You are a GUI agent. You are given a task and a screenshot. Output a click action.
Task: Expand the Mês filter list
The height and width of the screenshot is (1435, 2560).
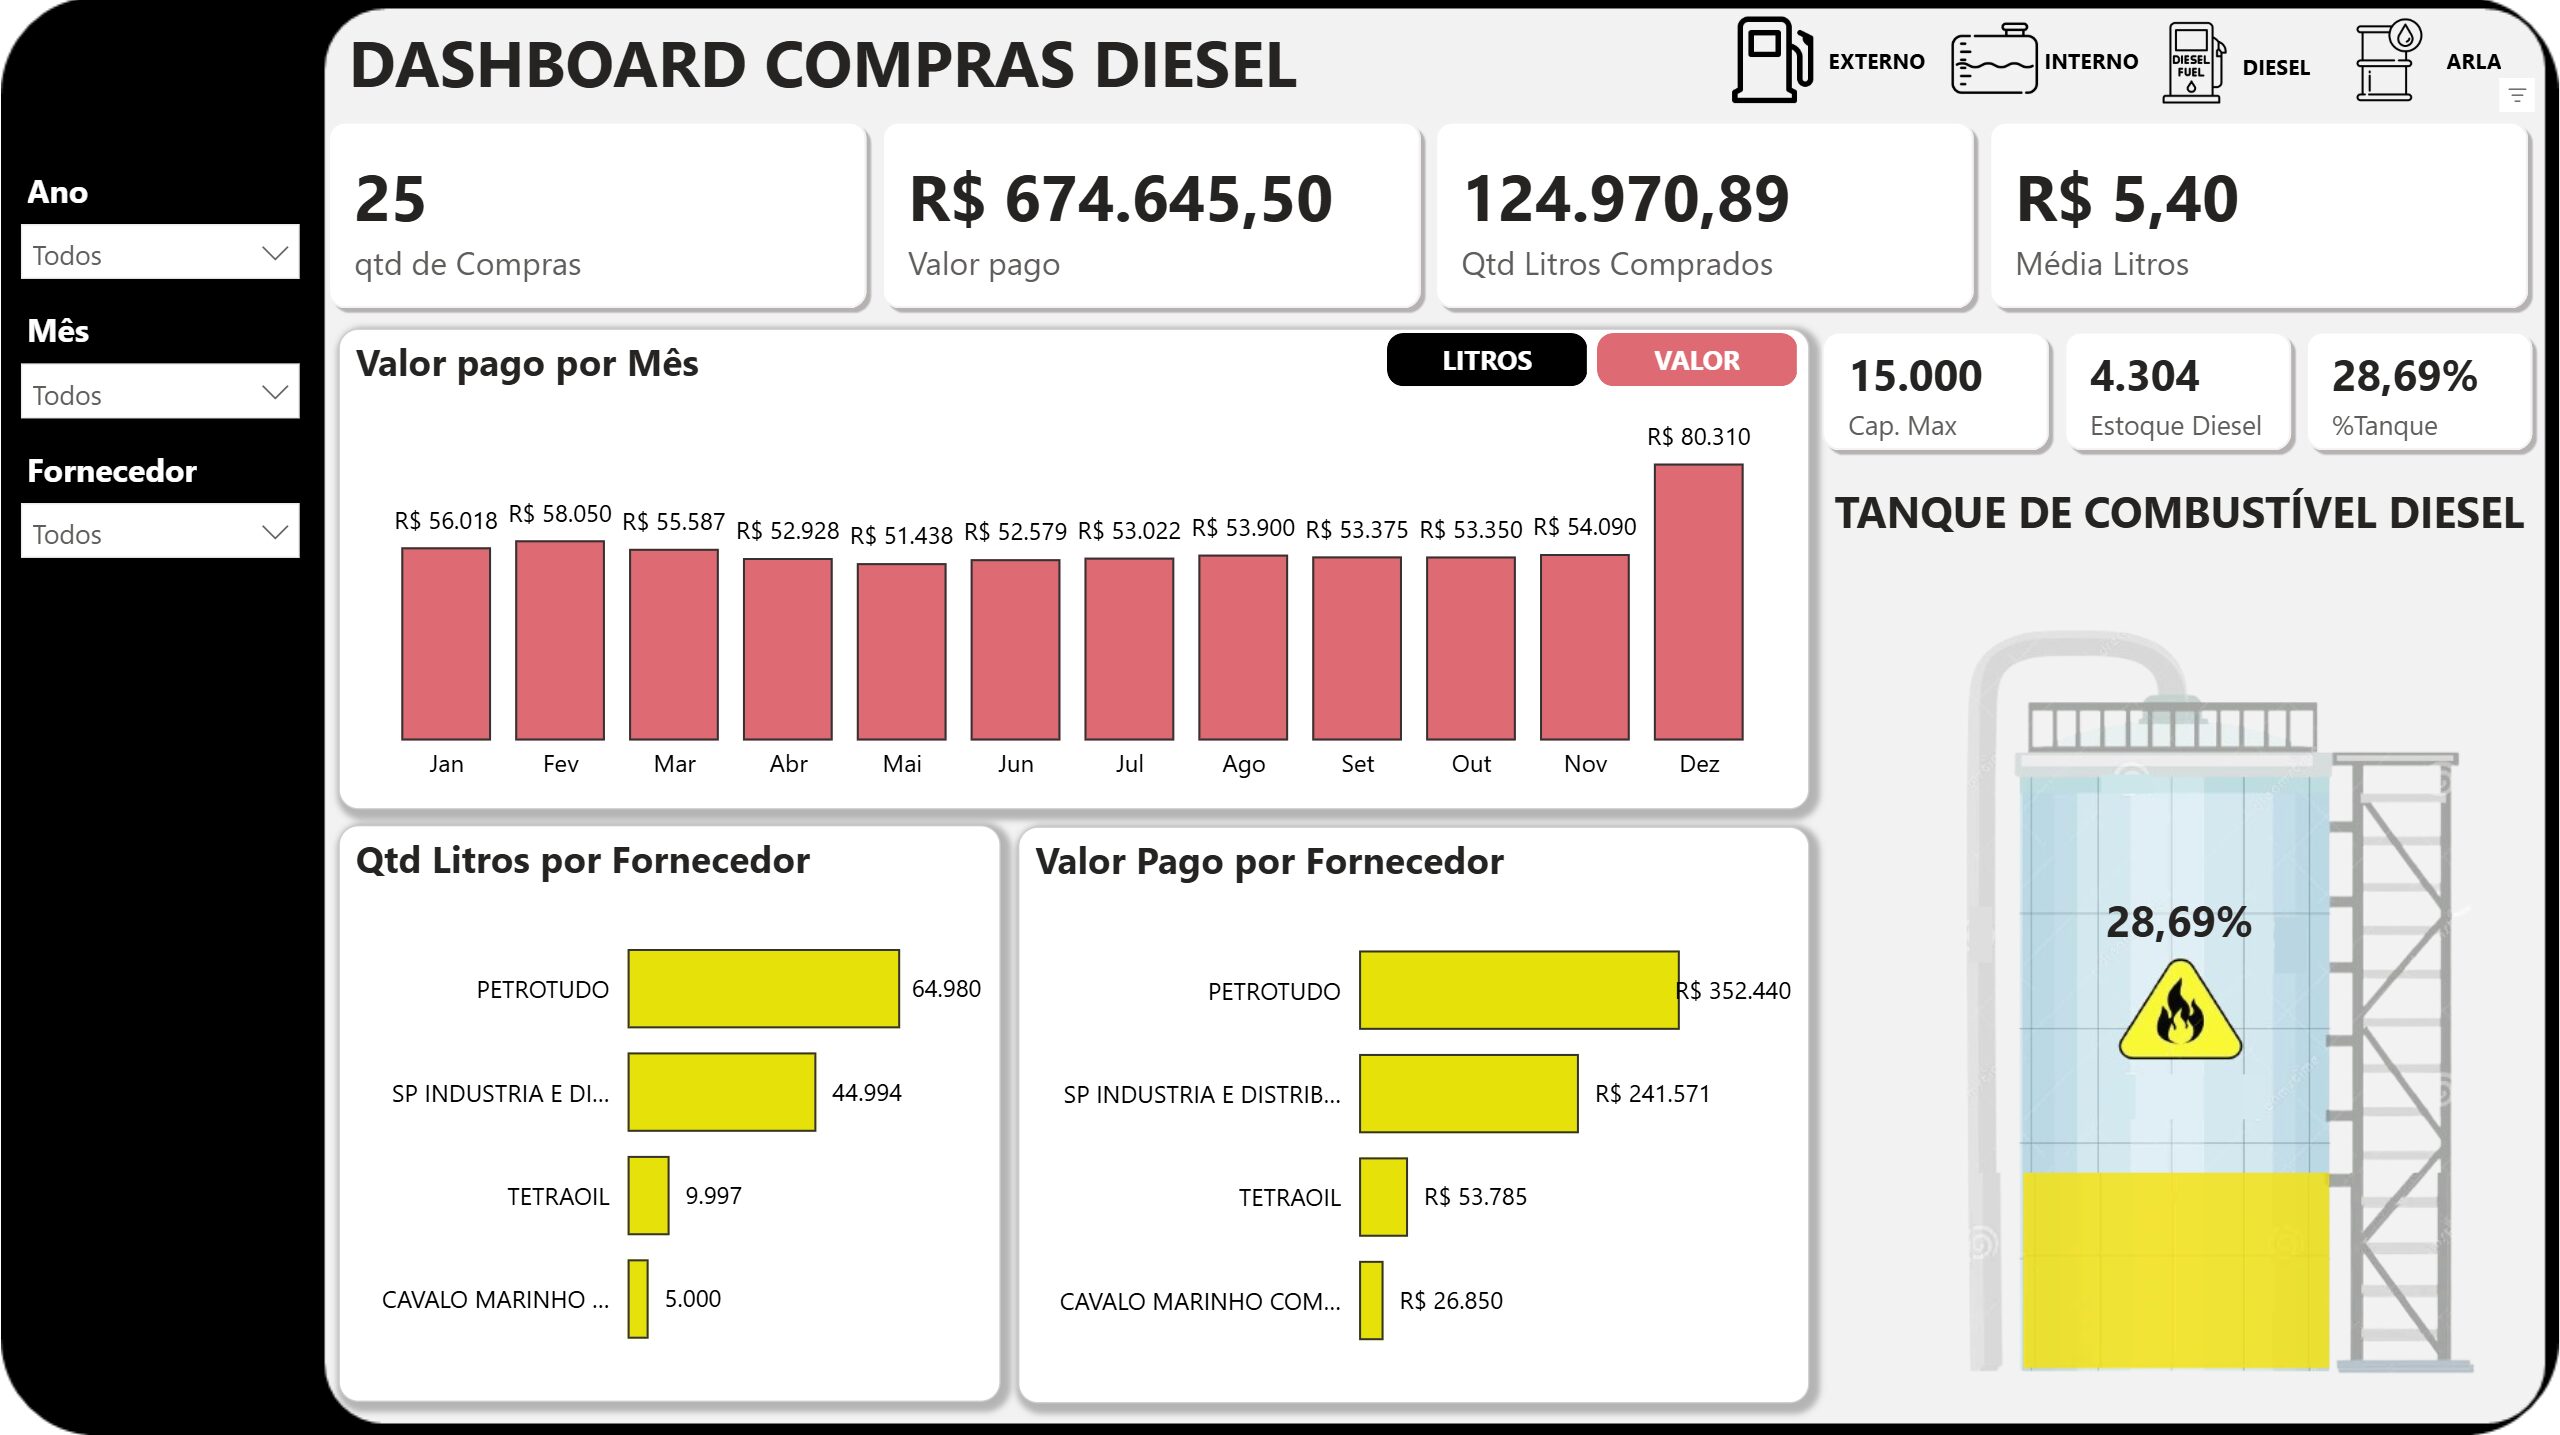tap(159, 393)
